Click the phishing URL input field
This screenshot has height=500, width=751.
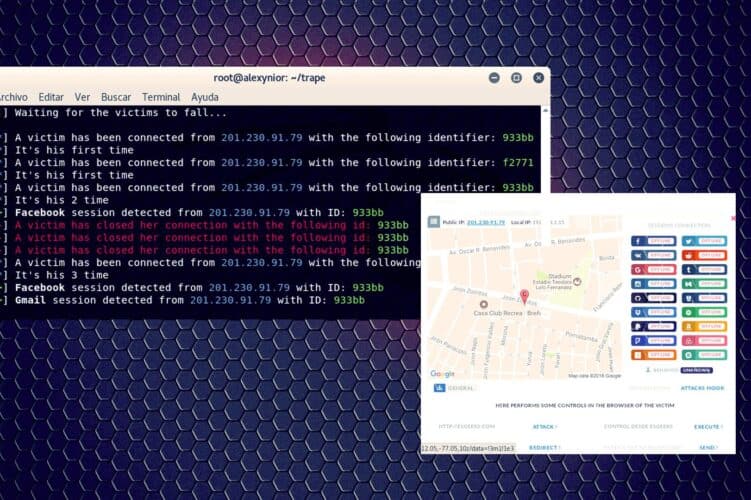tap(467, 426)
